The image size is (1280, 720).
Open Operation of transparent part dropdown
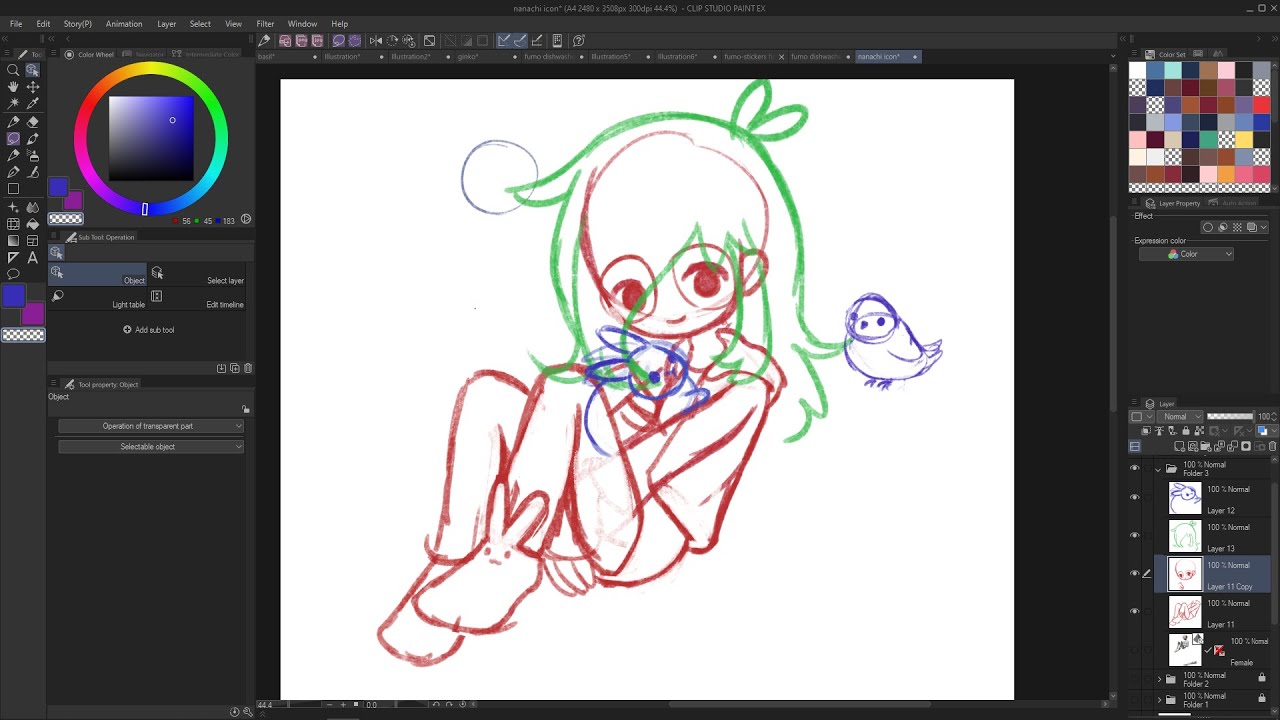151,426
